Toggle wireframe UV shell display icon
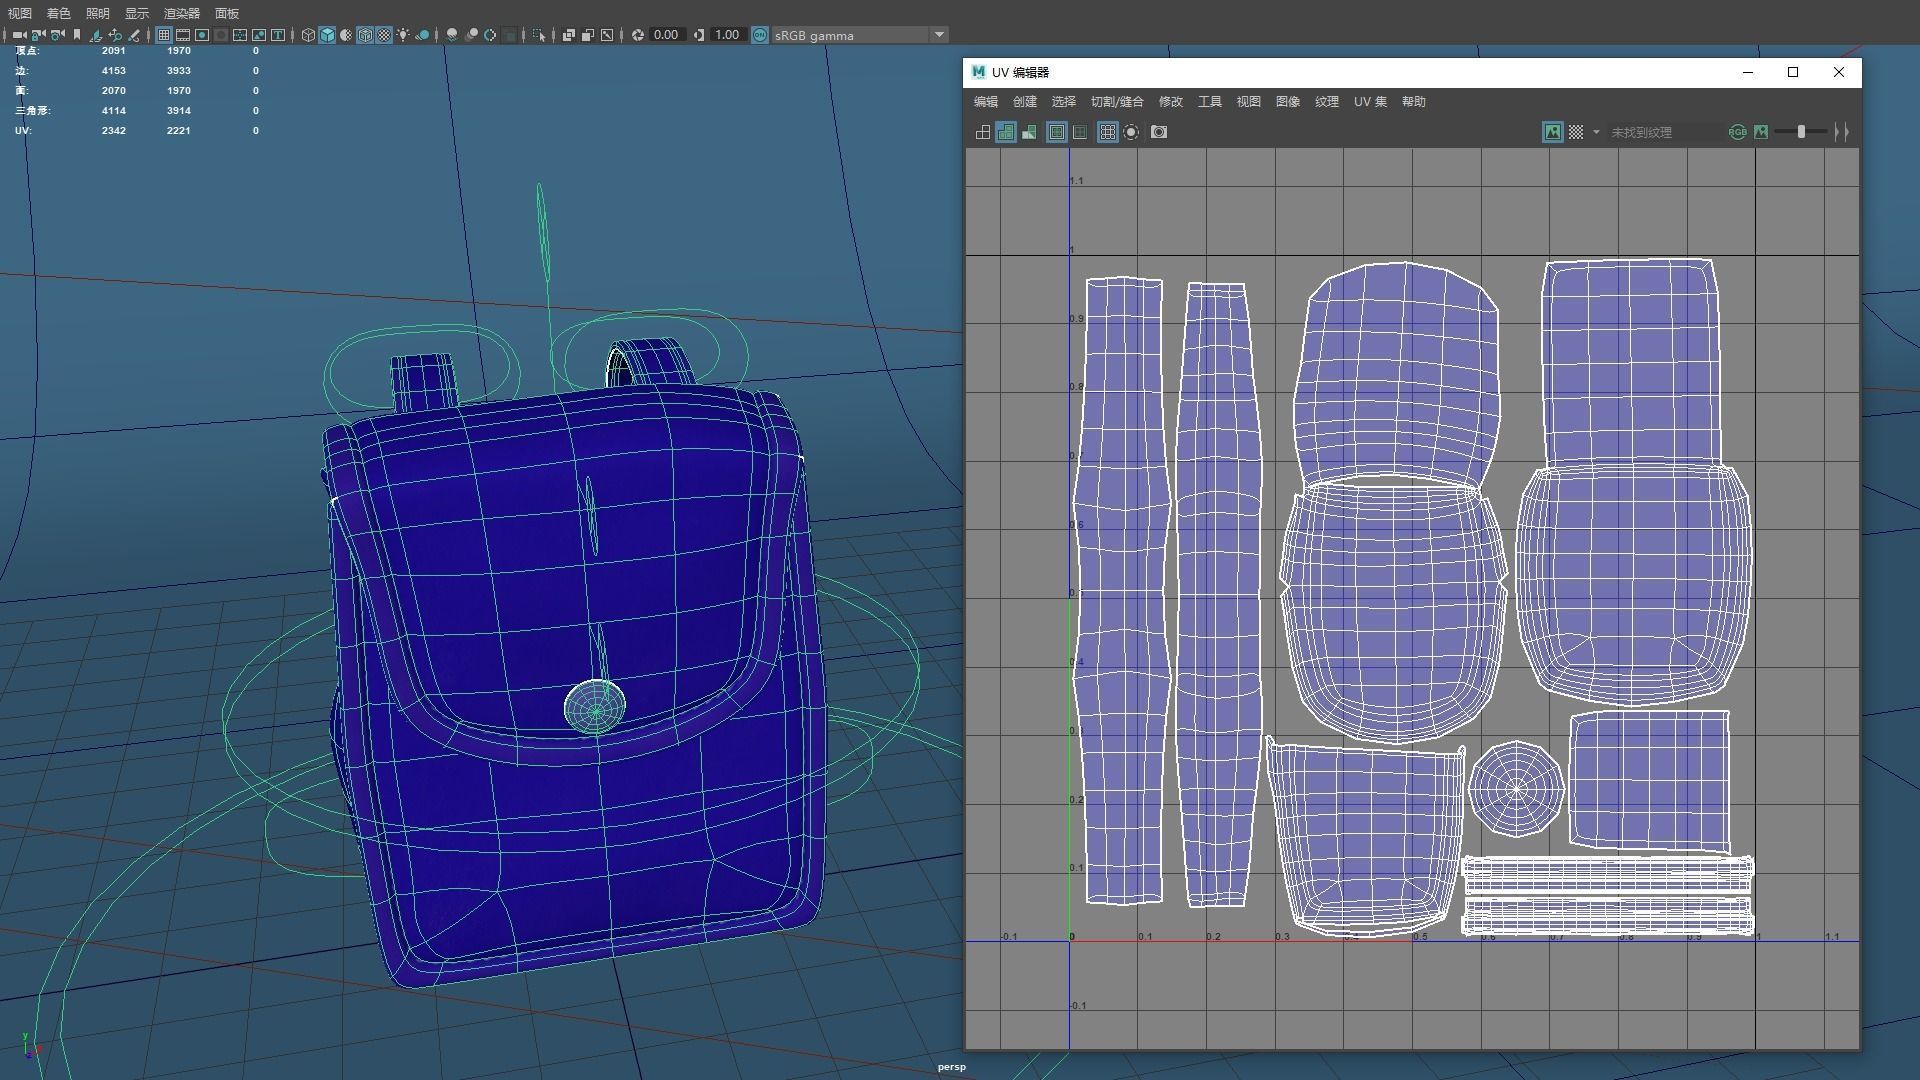Viewport: 1920px width, 1080px height. (x=983, y=132)
